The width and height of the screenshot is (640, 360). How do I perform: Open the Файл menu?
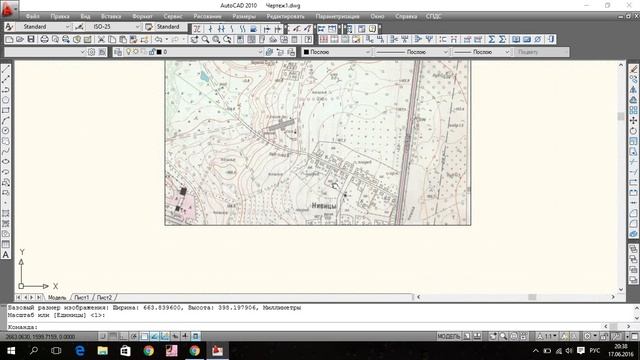(x=32, y=16)
